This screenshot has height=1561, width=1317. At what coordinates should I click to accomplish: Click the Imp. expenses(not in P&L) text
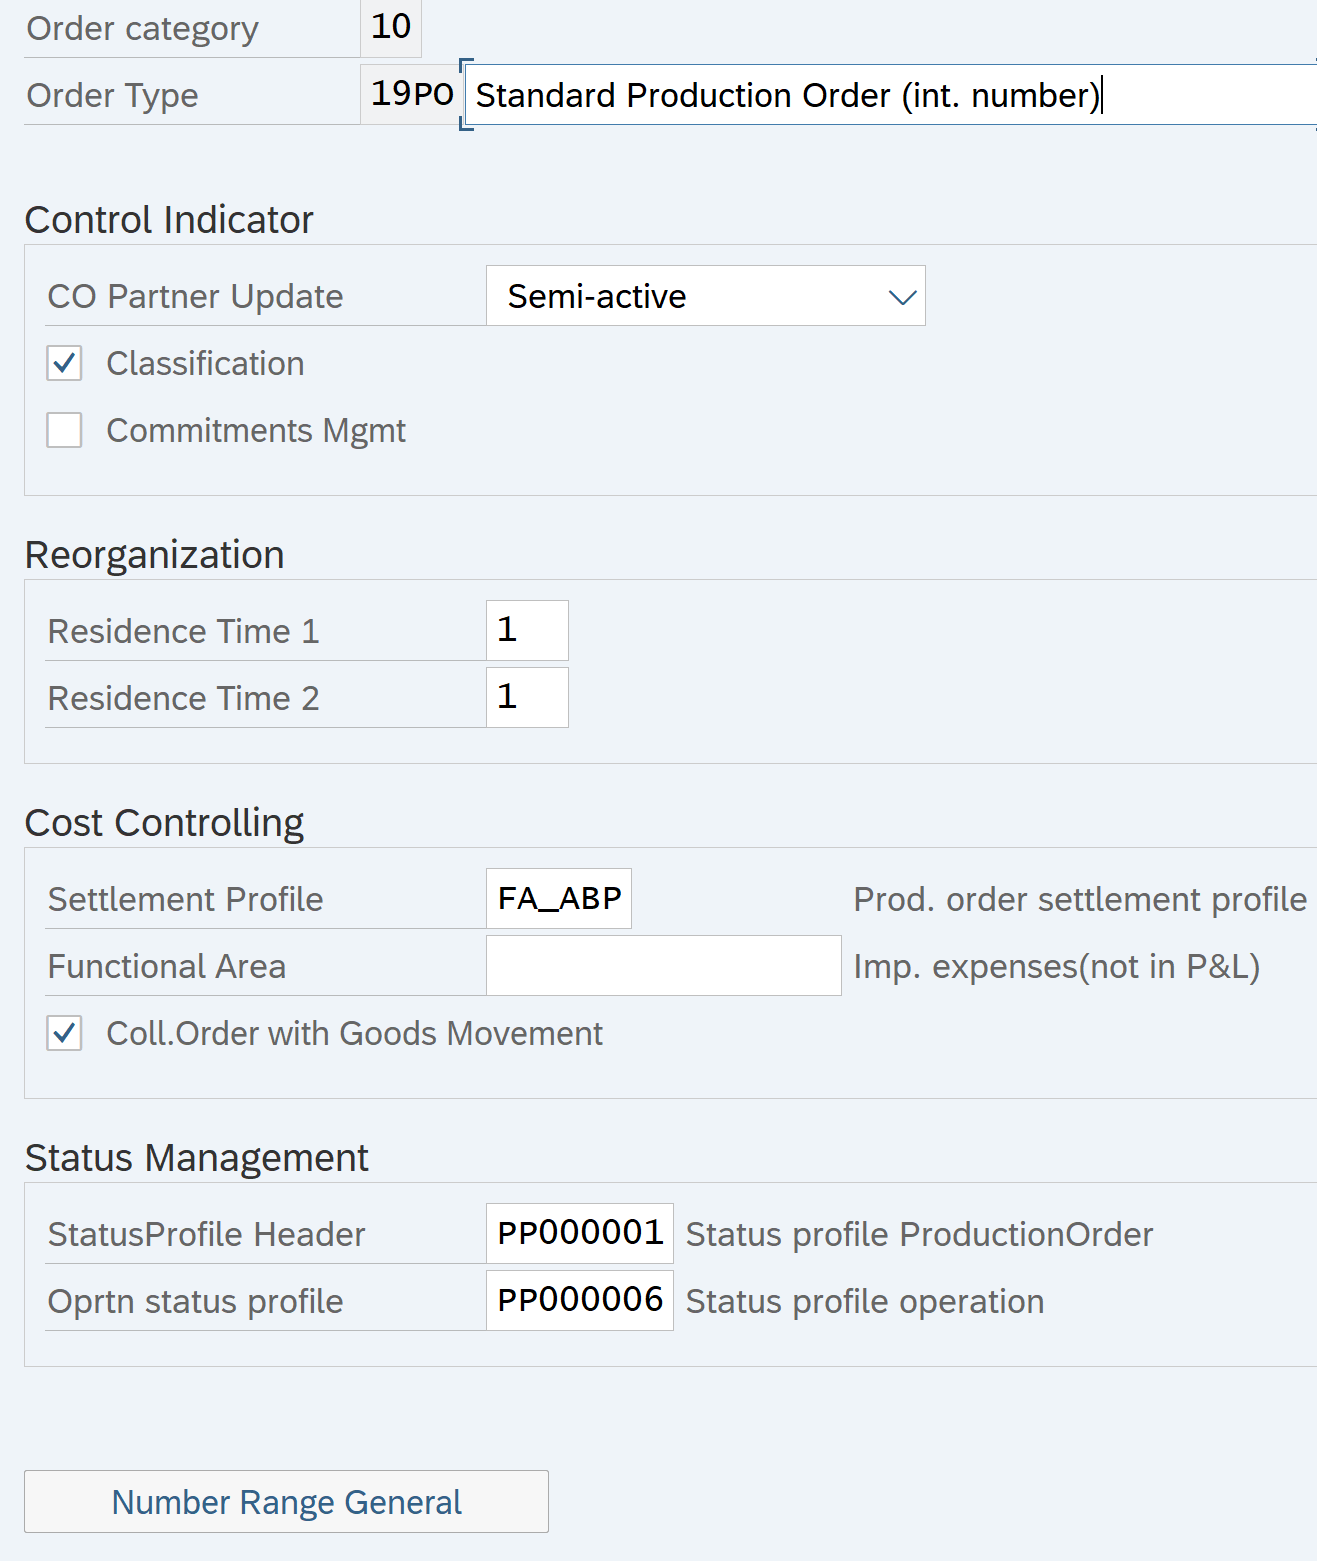pos(1056,966)
